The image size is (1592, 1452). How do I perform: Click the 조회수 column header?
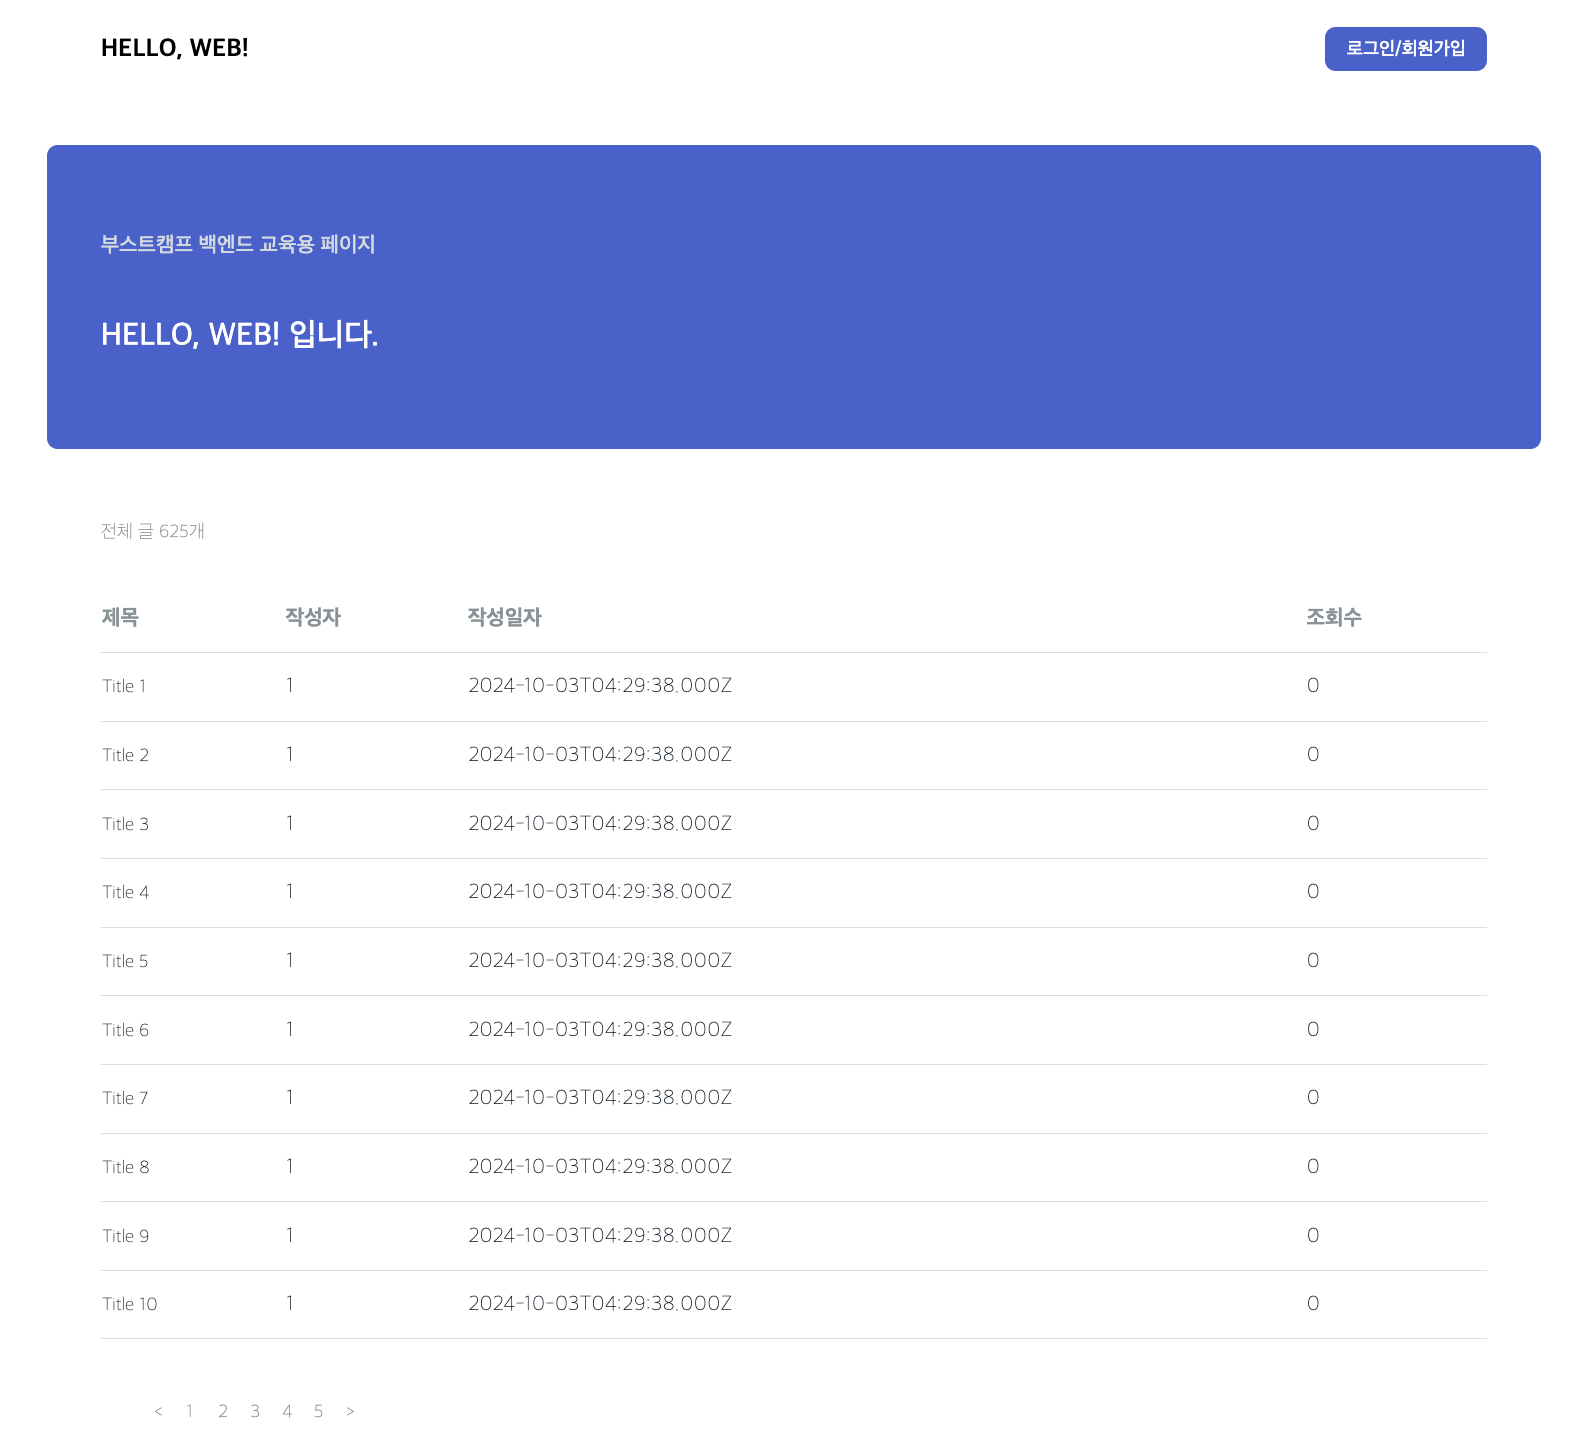pyautogui.click(x=1334, y=617)
